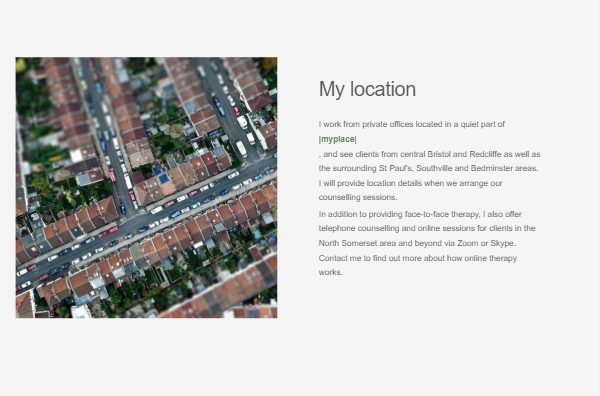Image resolution: width=600 pixels, height=396 pixels.
Task: Click the line about telephone counselling and online sessions
Action: tap(427, 228)
